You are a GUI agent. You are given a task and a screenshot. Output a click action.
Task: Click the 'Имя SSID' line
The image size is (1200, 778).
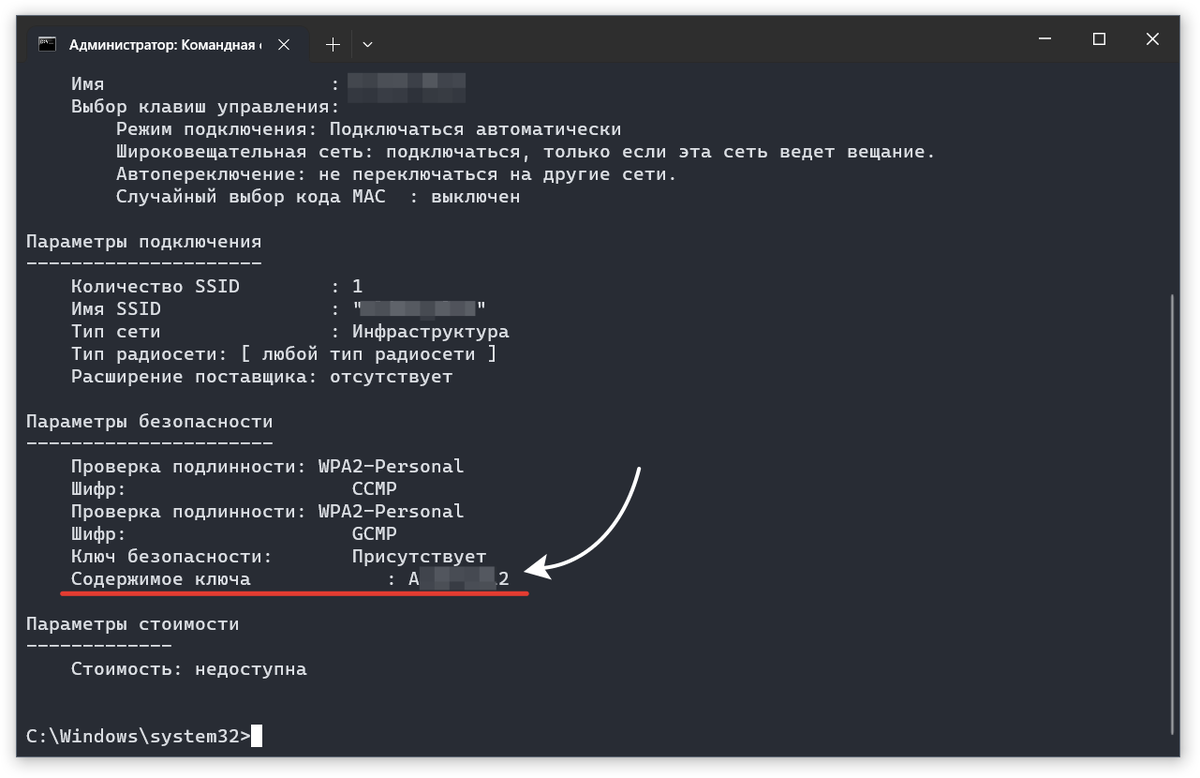[x=278, y=309]
